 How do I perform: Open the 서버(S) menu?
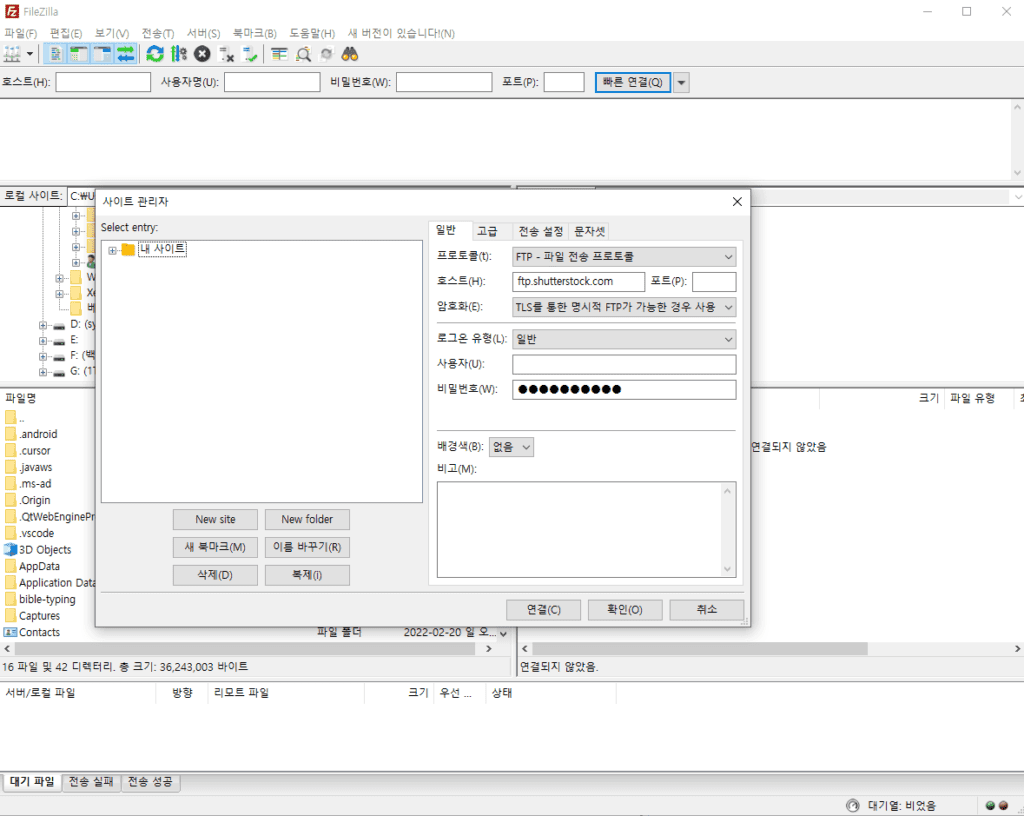(x=203, y=33)
